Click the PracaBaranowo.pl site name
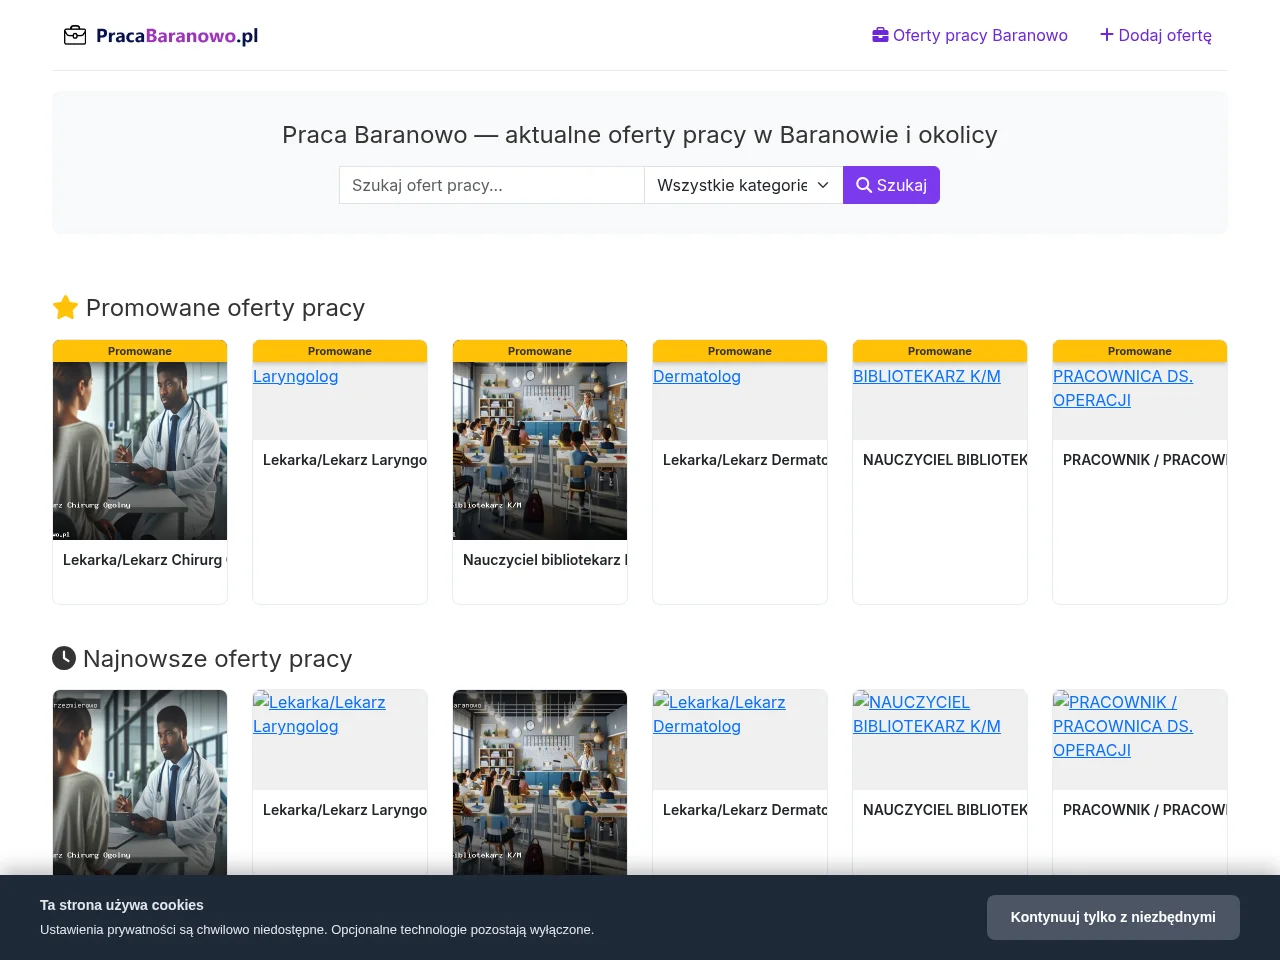 tap(177, 36)
